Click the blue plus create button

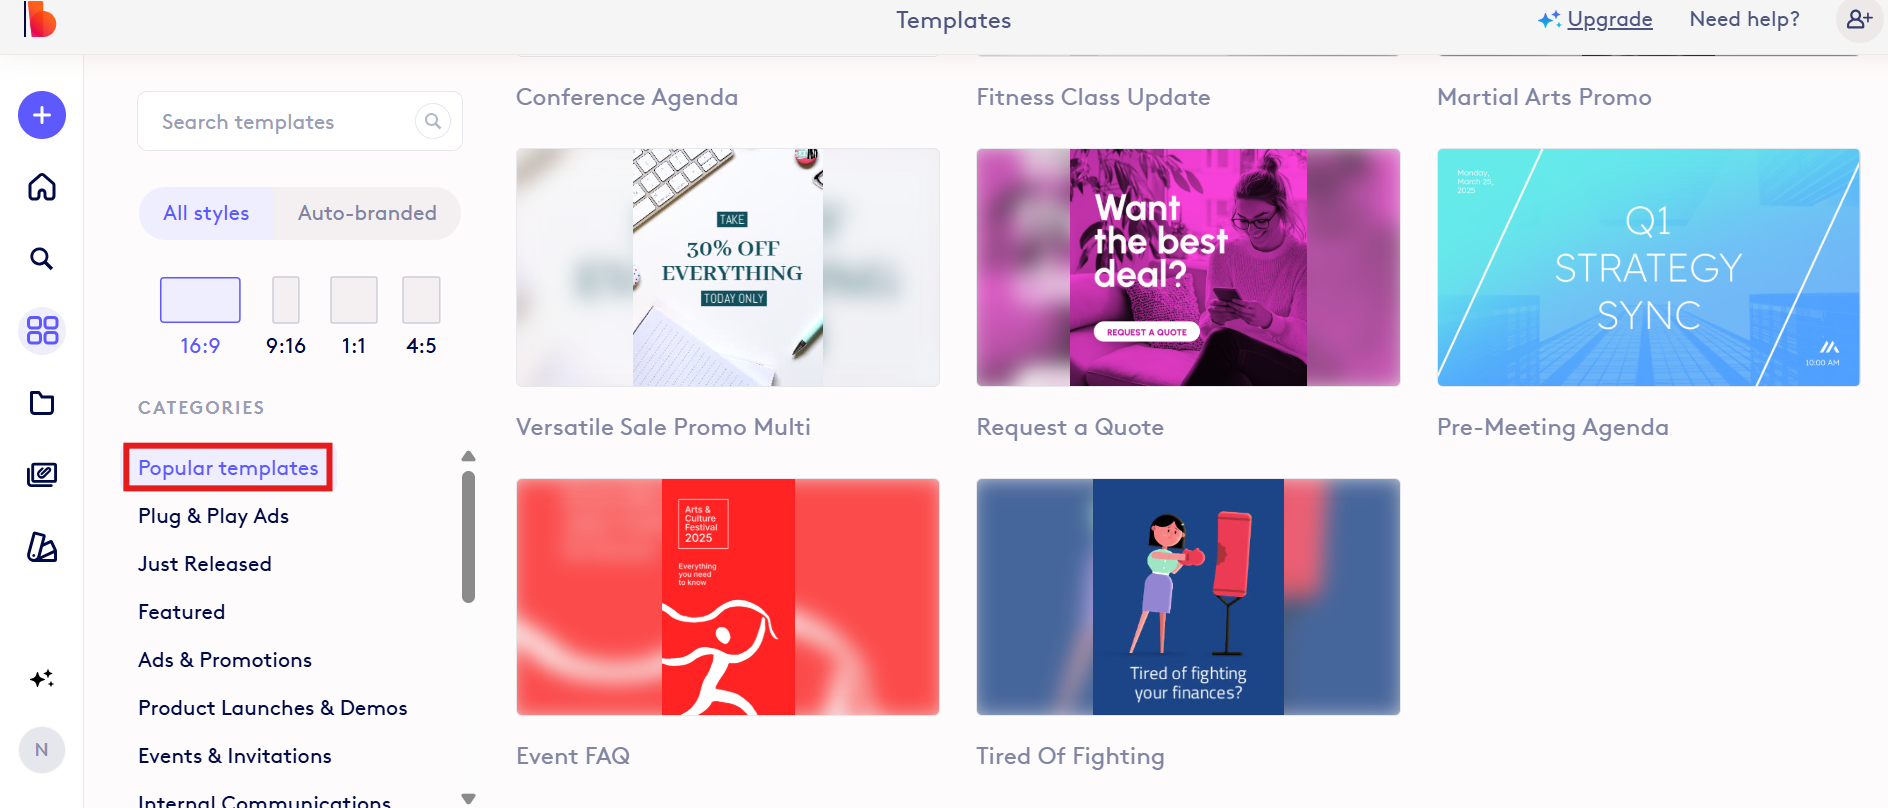pyautogui.click(x=42, y=116)
